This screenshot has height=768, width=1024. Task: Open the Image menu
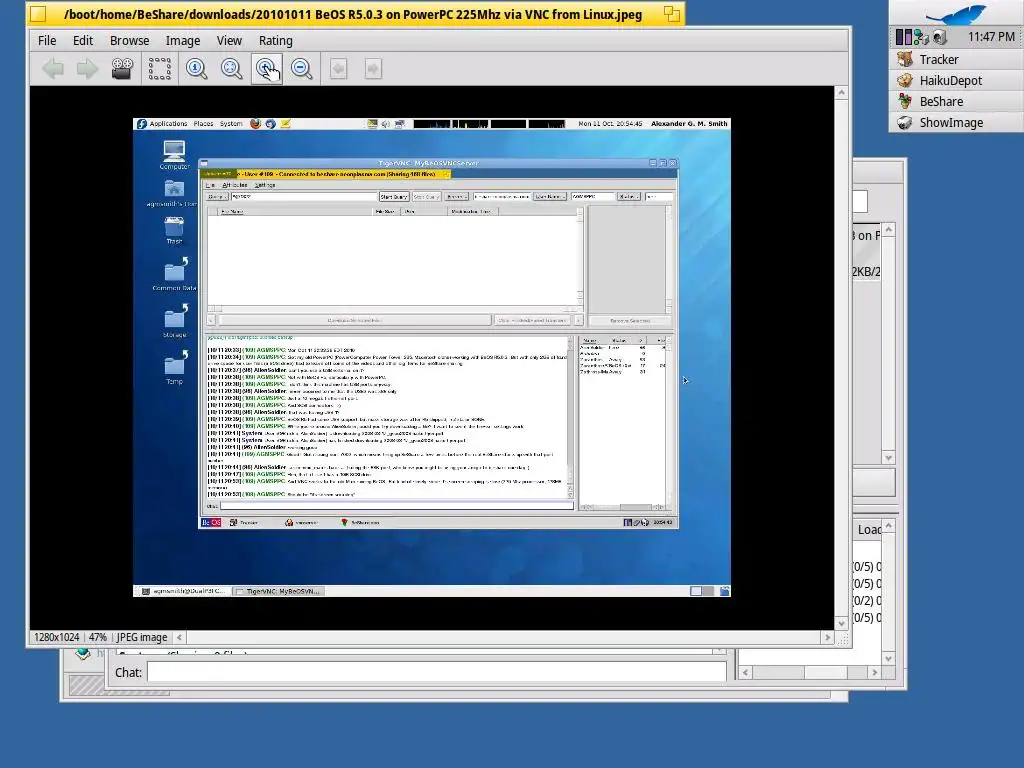[x=183, y=40]
